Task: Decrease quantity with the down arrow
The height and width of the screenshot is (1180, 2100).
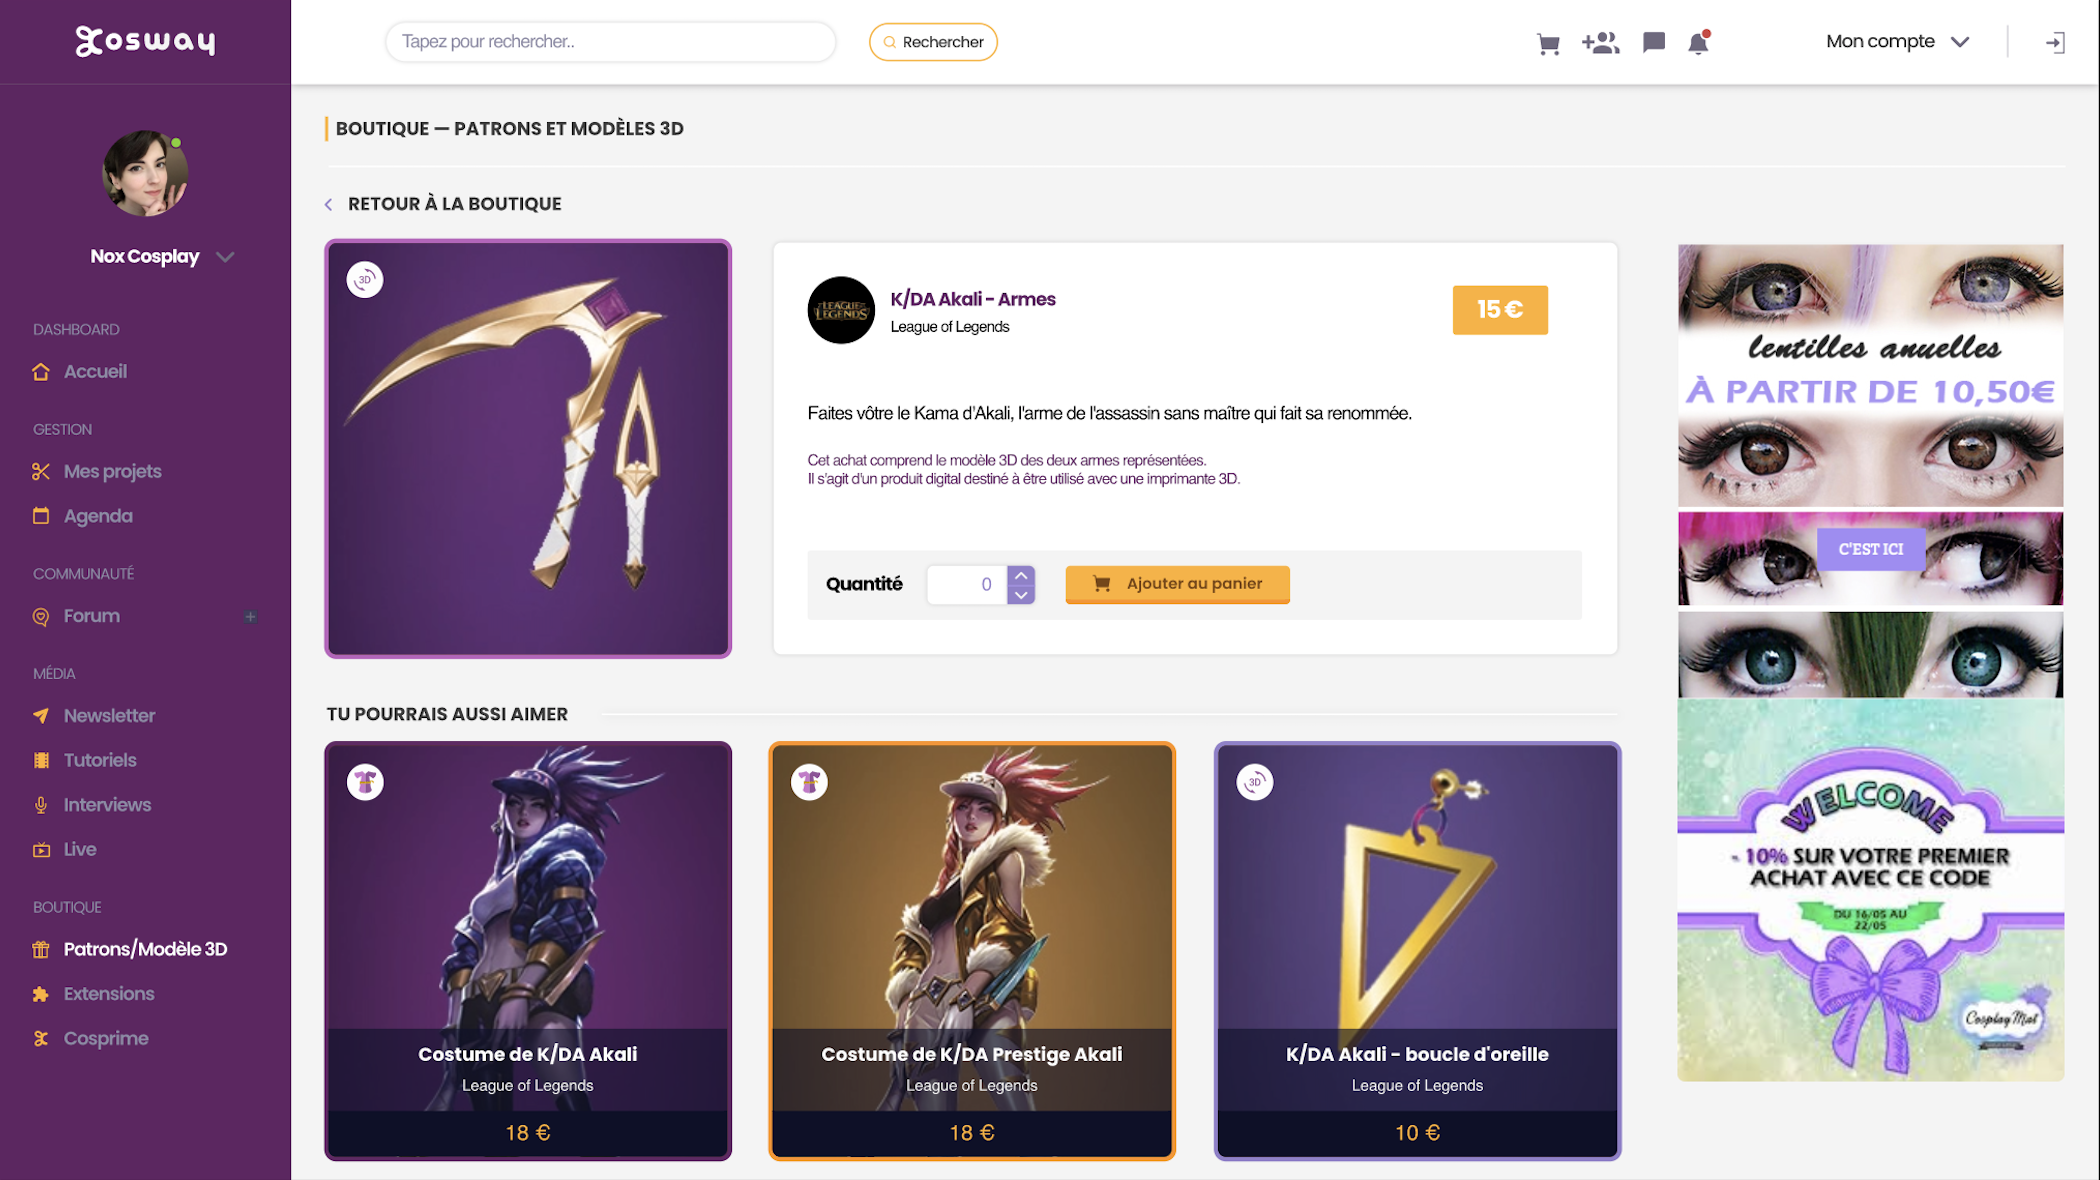Action: [1021, 594]
